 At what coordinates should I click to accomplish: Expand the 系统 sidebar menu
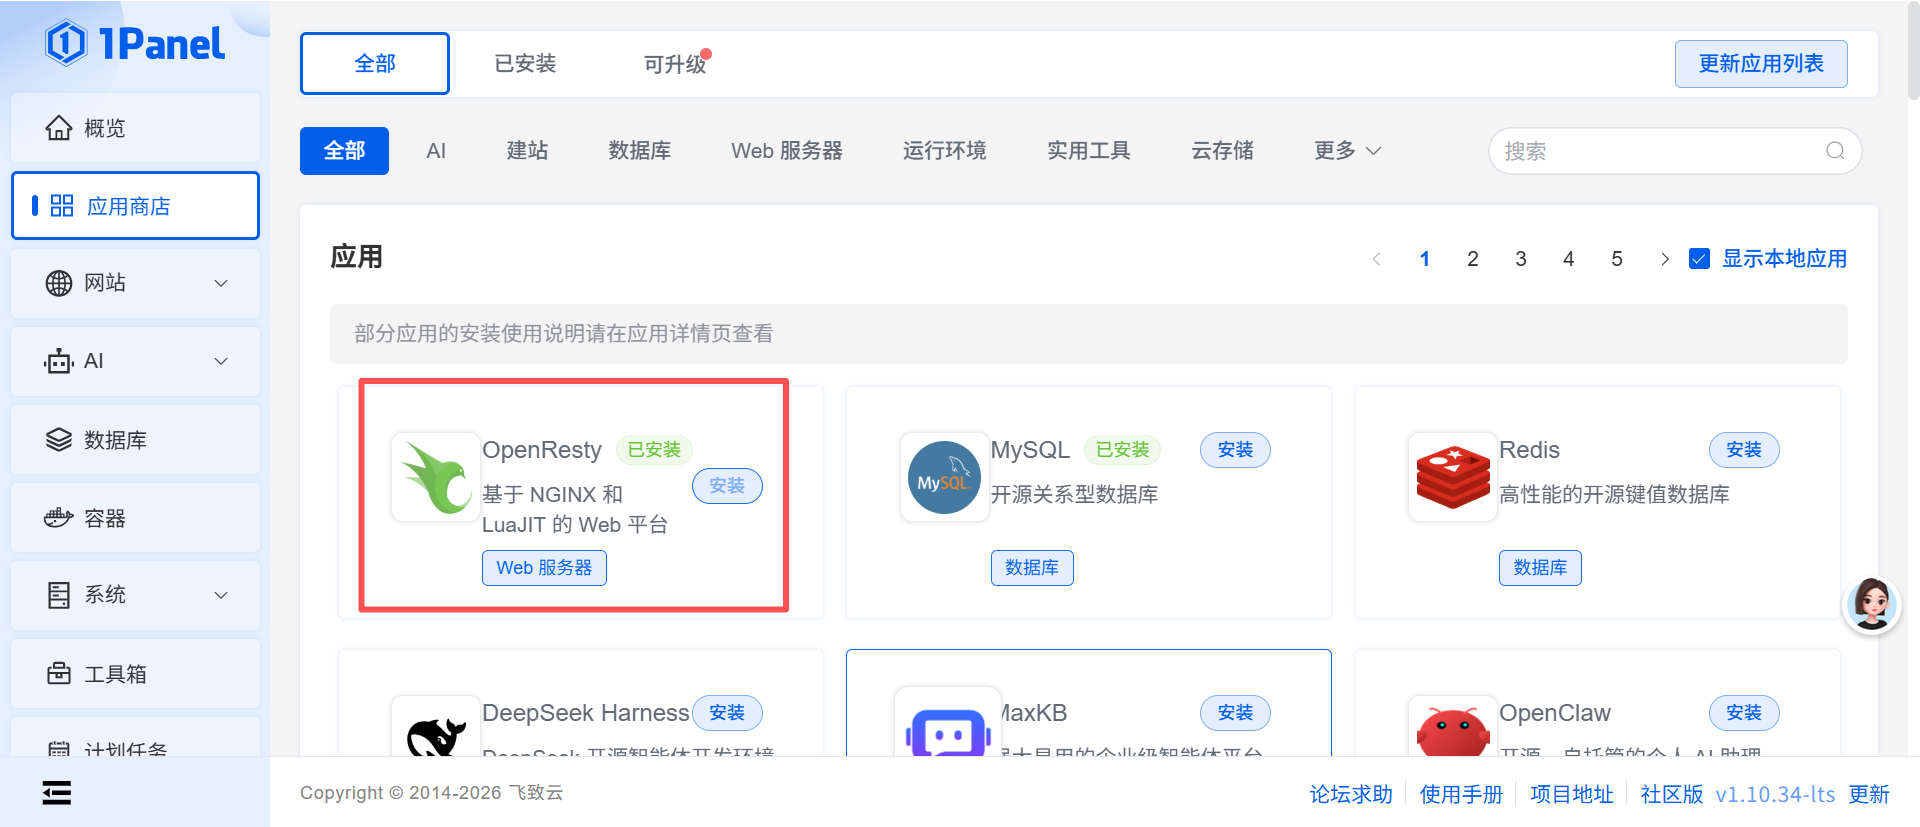point(135,595)
